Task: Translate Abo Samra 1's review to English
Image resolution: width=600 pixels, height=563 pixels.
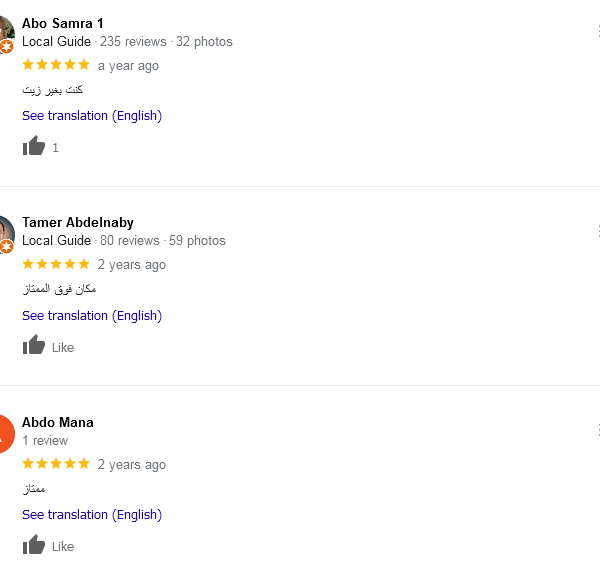Action: 92,116
